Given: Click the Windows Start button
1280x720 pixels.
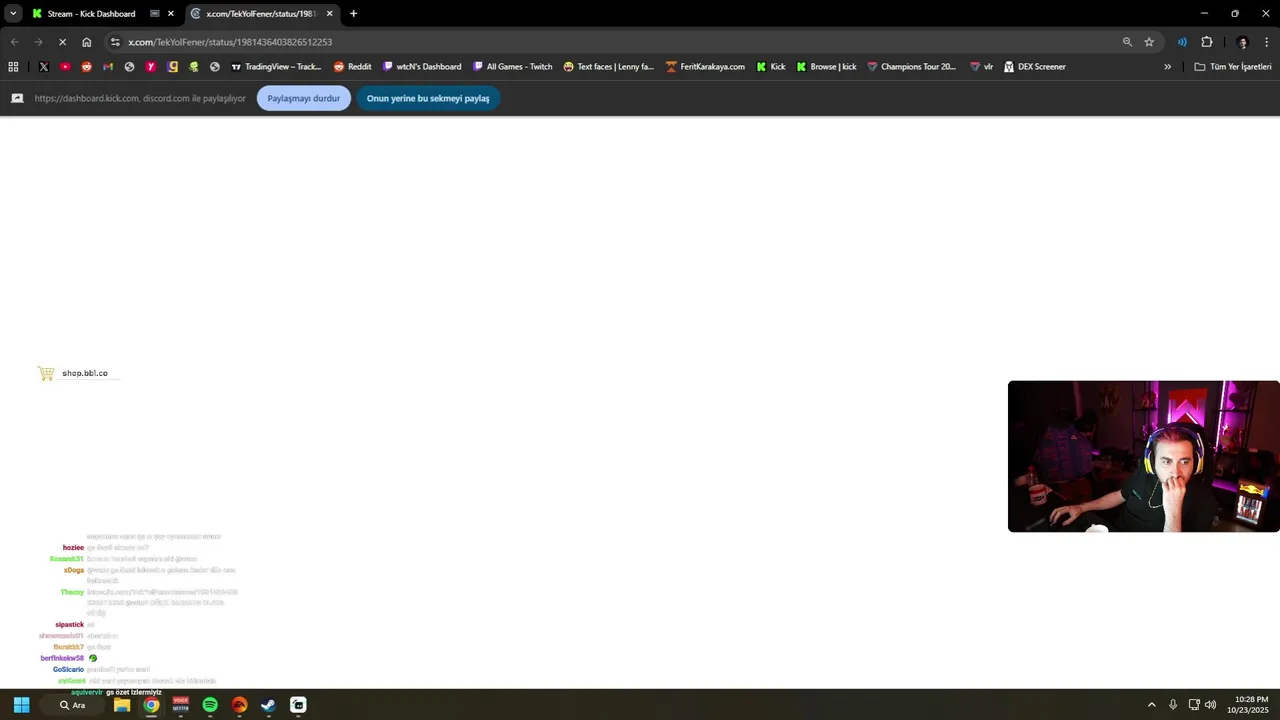Looking at the screenshot, I should (x=21, y=705).
